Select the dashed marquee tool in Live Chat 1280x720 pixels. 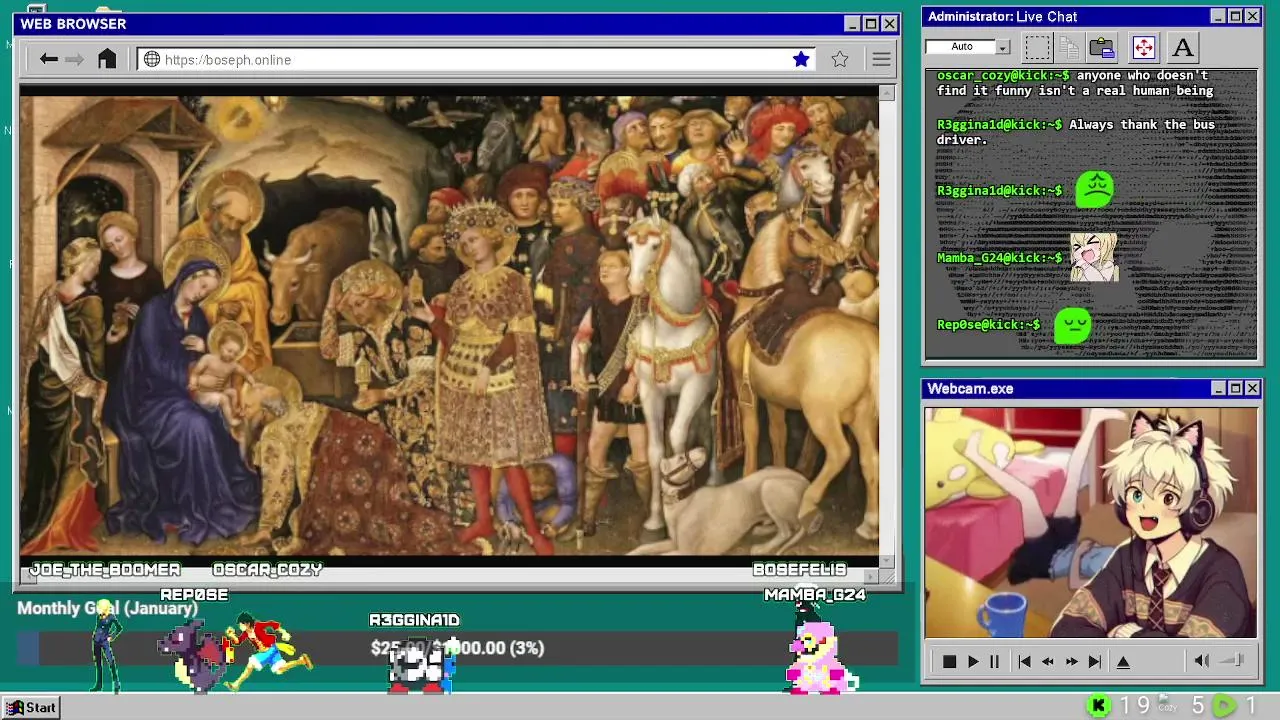[x=1037, y=47]
